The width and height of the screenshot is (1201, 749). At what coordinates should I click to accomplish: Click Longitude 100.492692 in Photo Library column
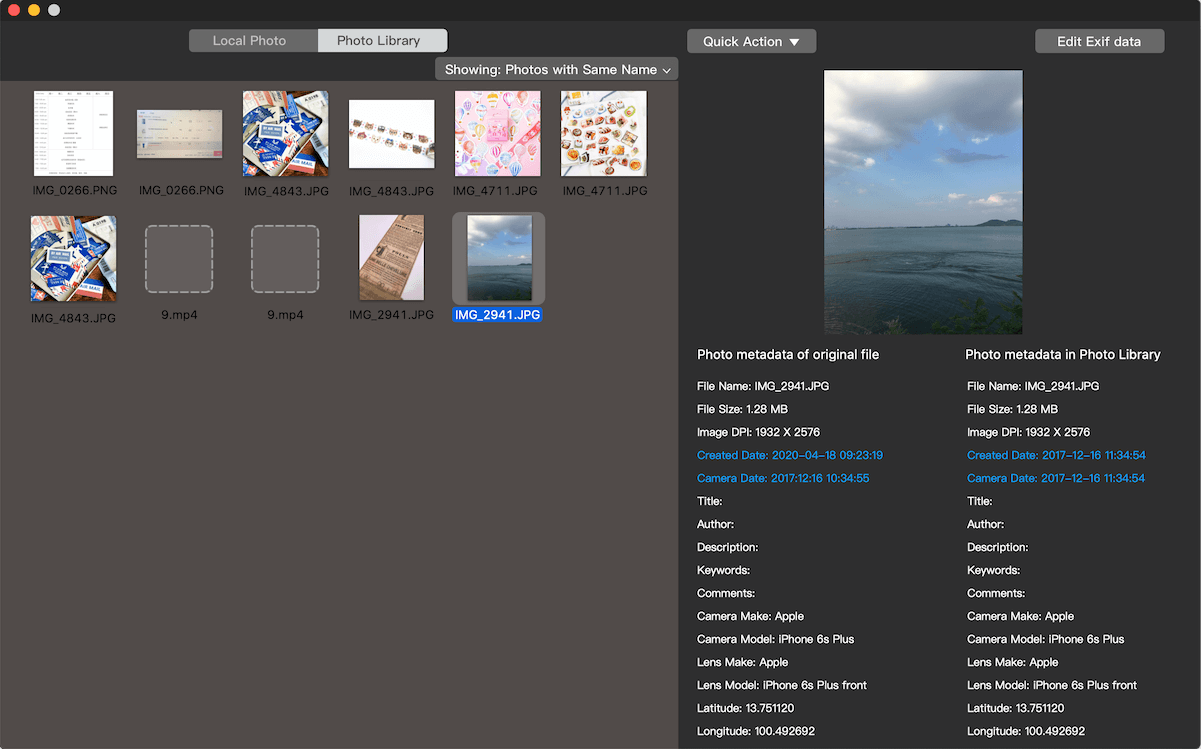[1026, 731]
